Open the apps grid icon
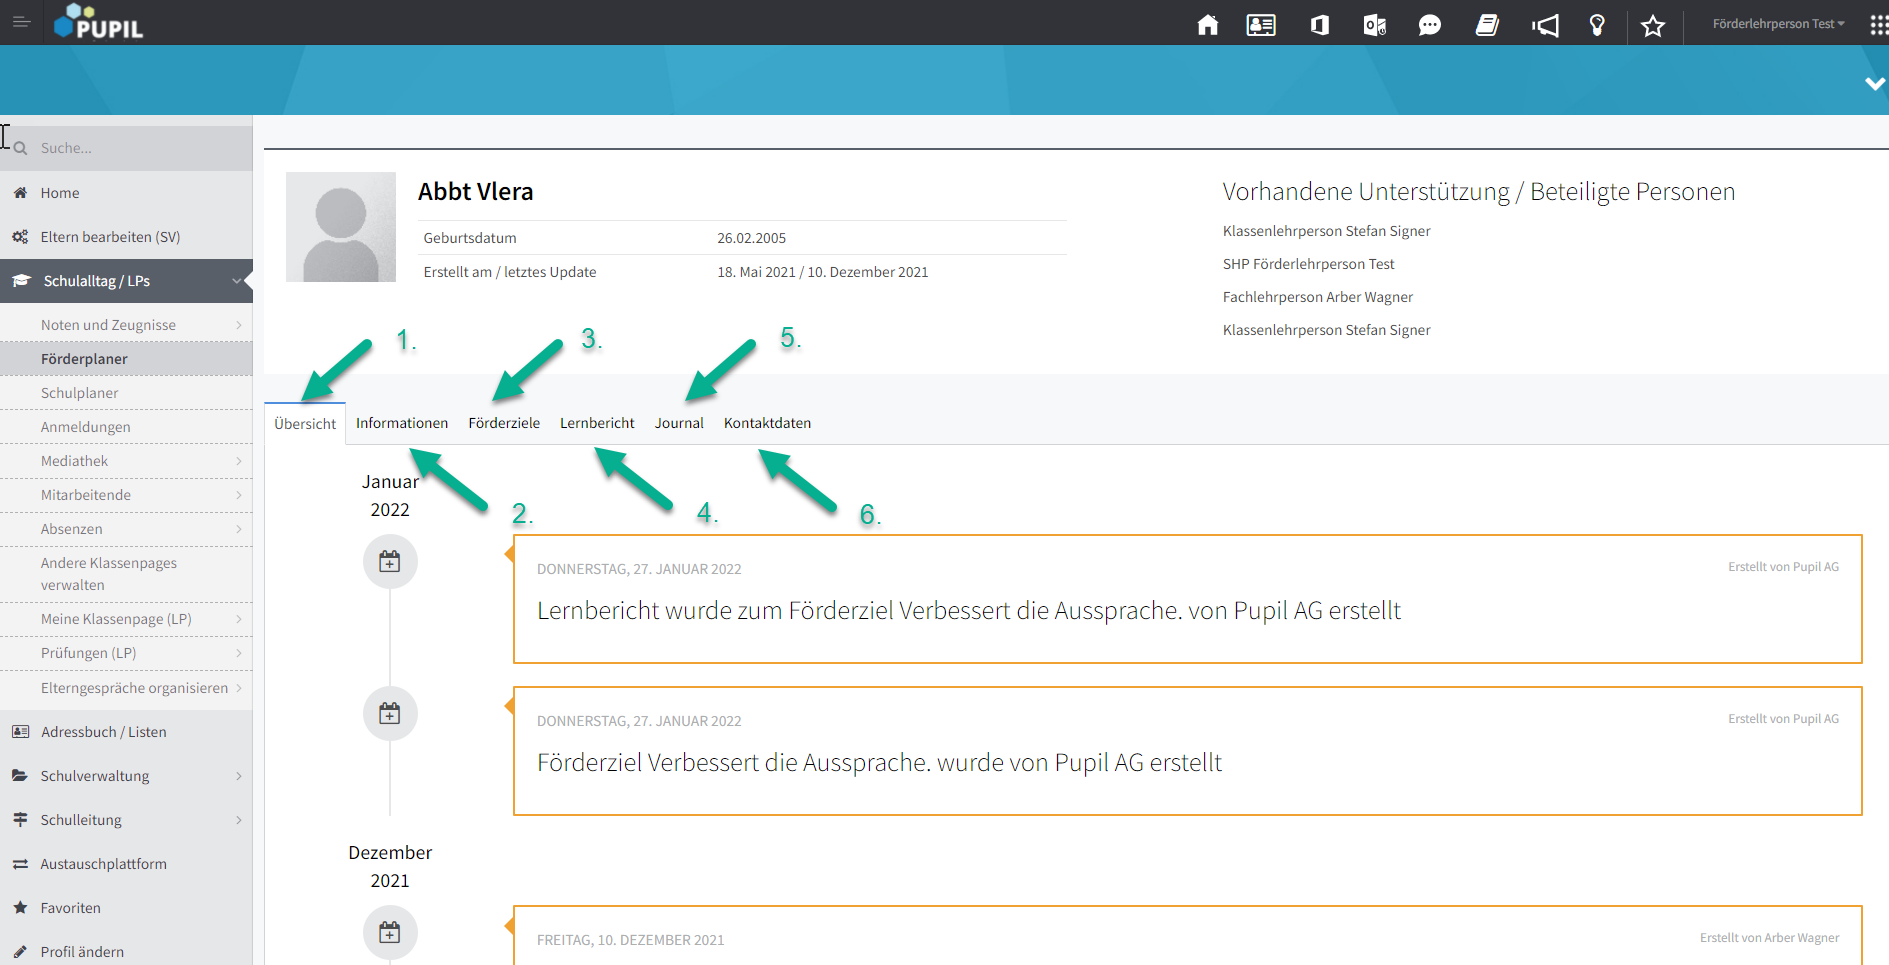Image resolution: width=1889 pixels, height=965 pixels. tap(1879, 25)
